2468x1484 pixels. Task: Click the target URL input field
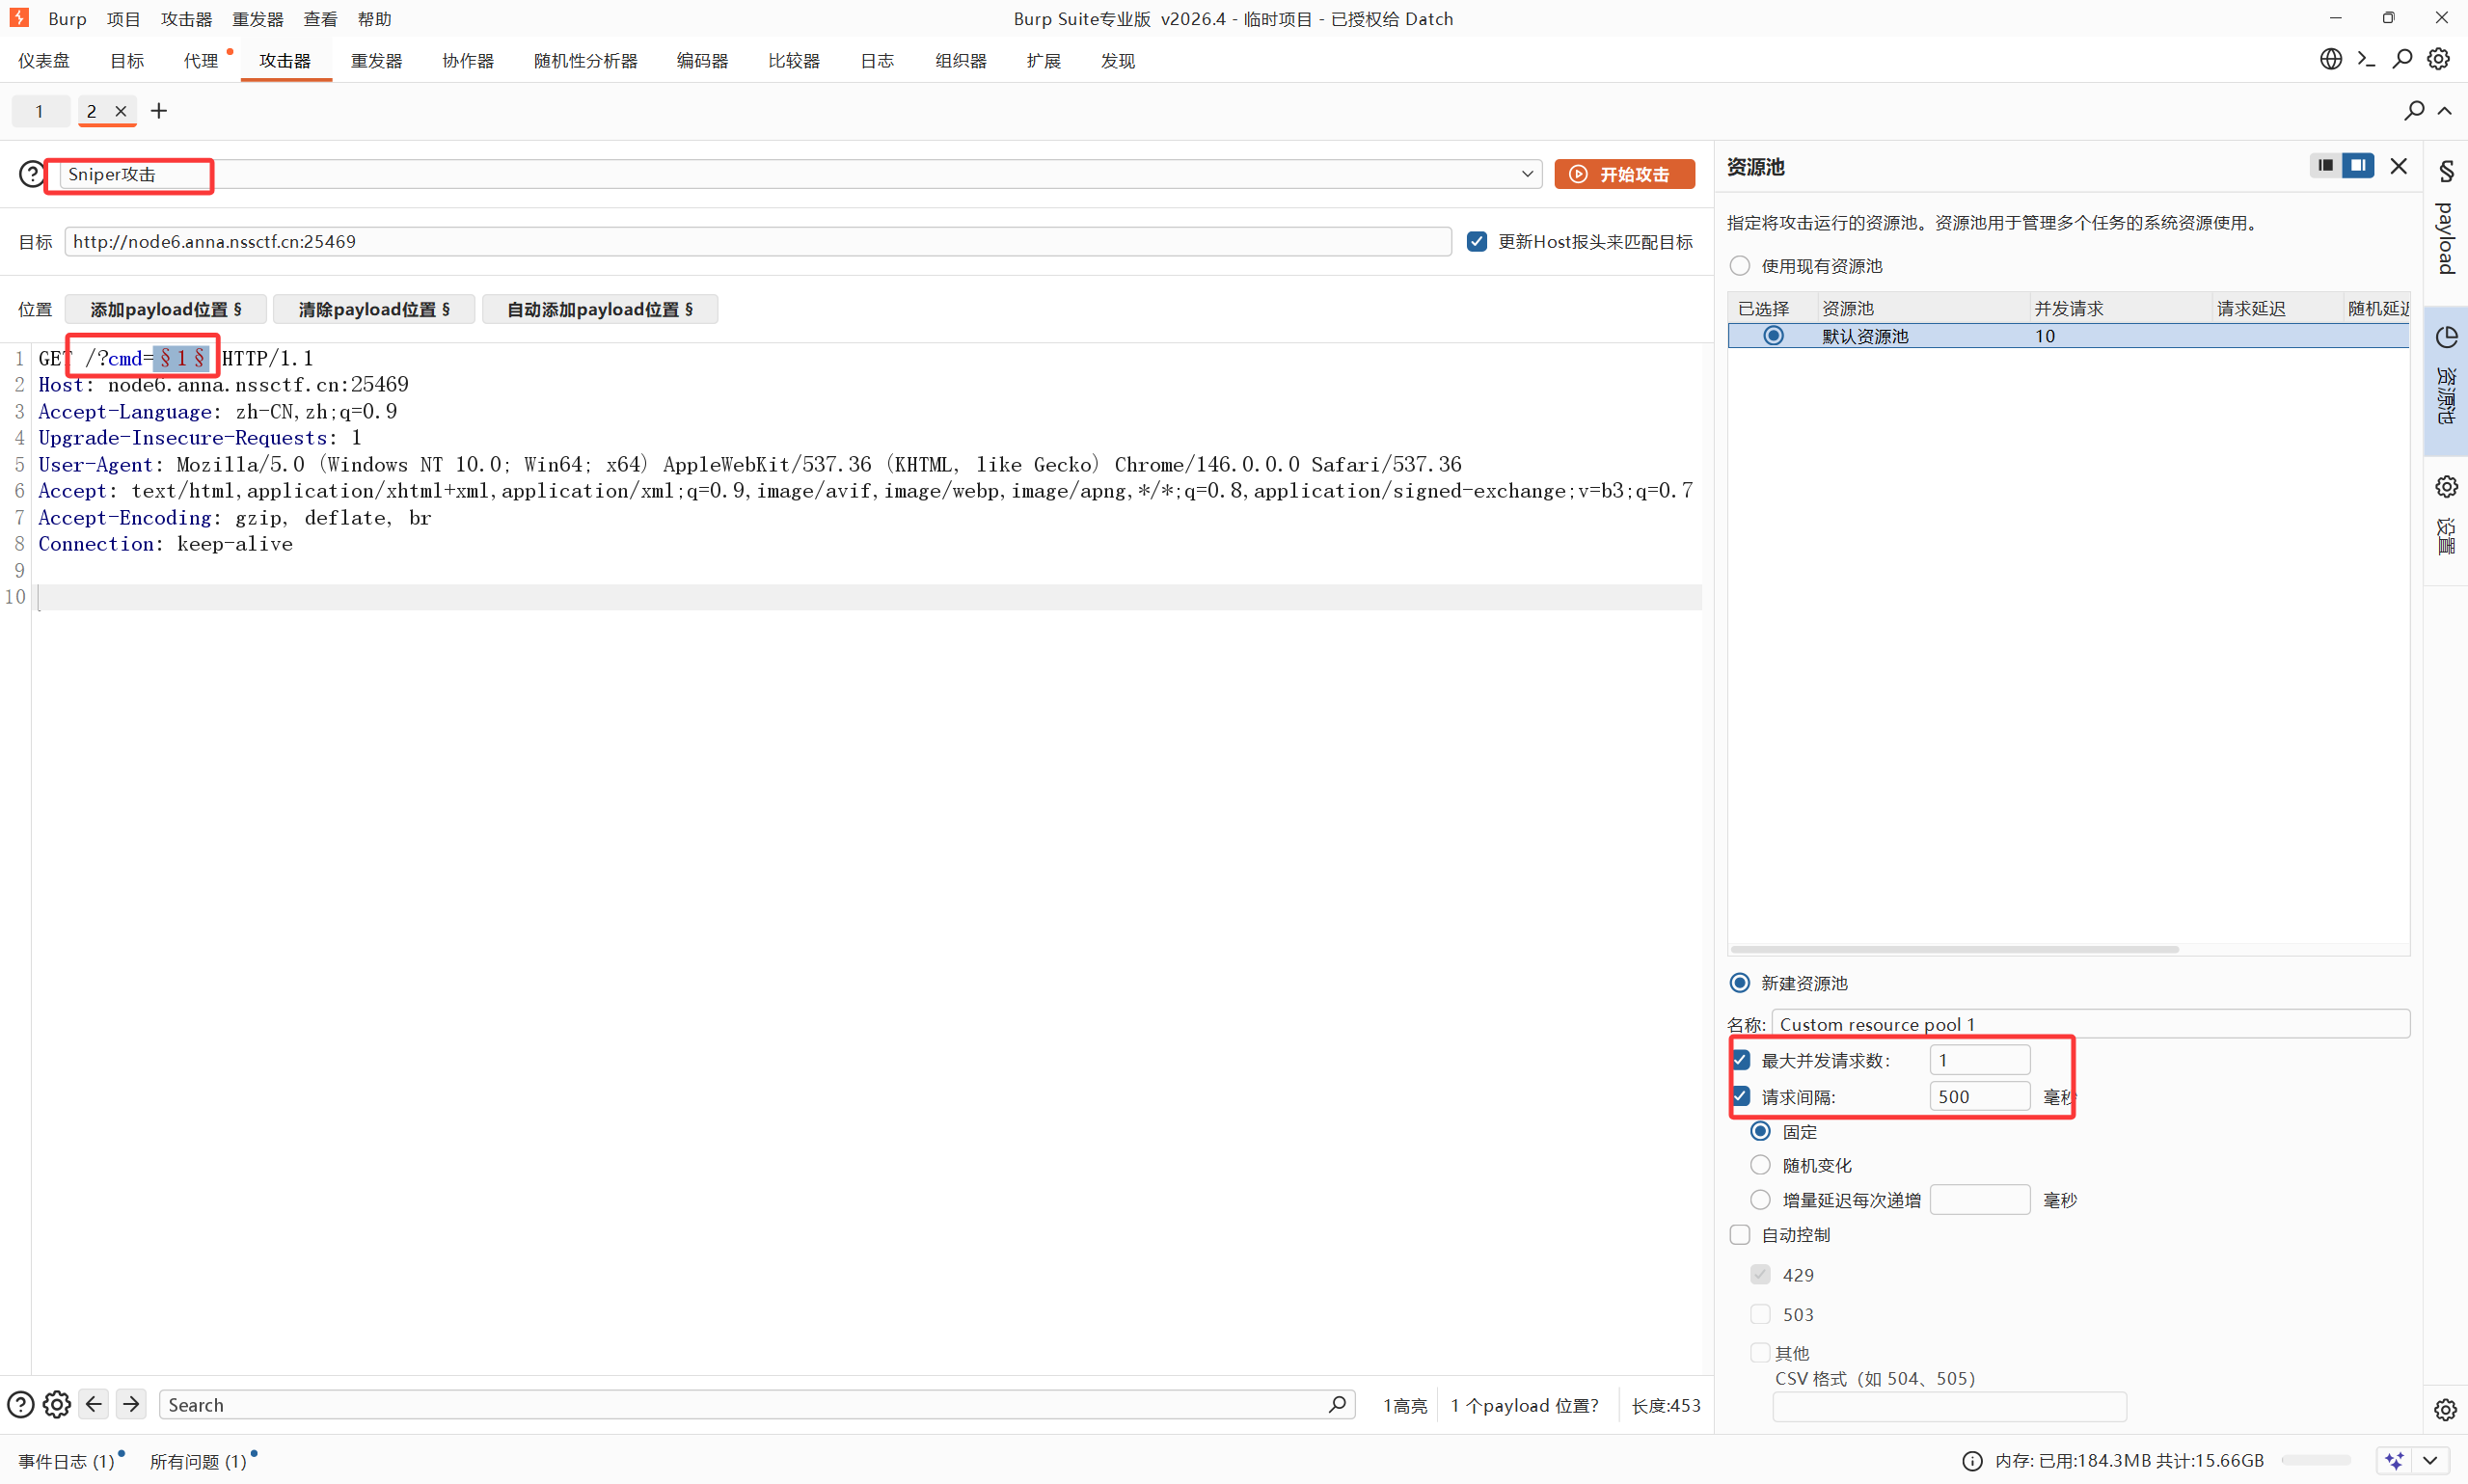tap(758, 241)
